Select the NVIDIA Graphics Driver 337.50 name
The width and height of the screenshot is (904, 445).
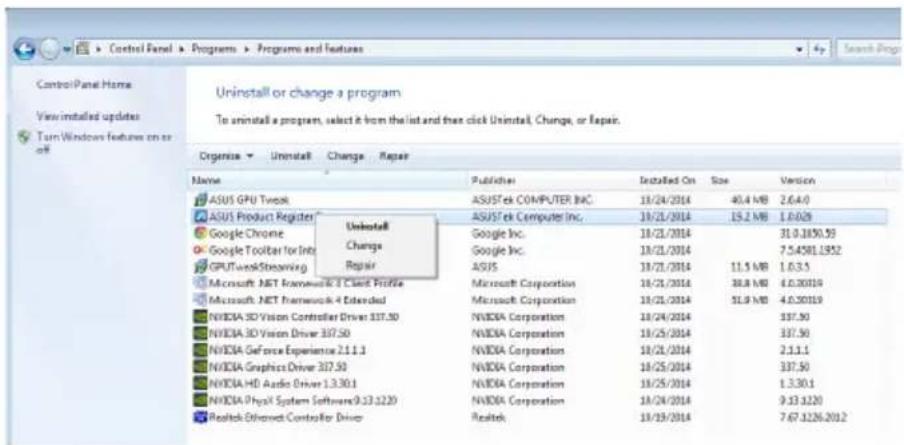(x=278, y=367)
